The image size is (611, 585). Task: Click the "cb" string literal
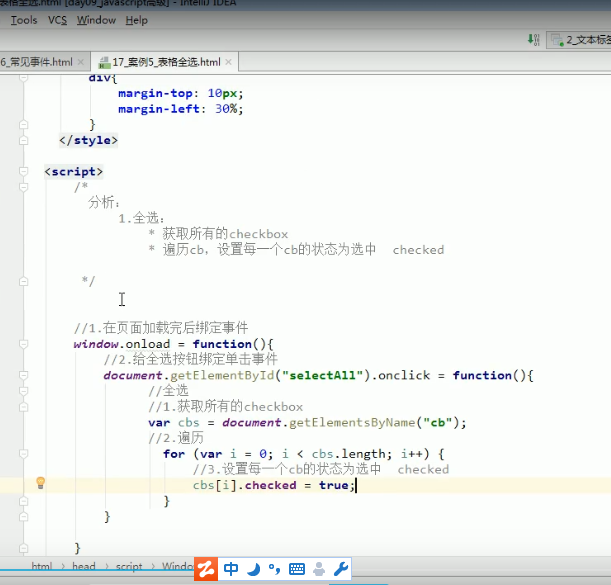[438, 422]
